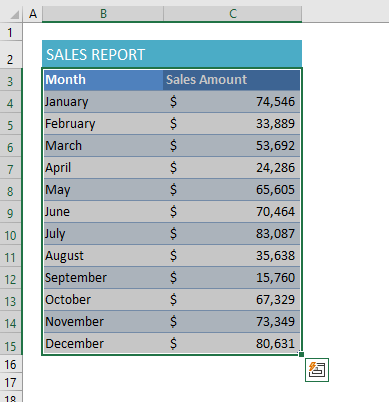Select the Sales Amount header cell

[232, 80]
